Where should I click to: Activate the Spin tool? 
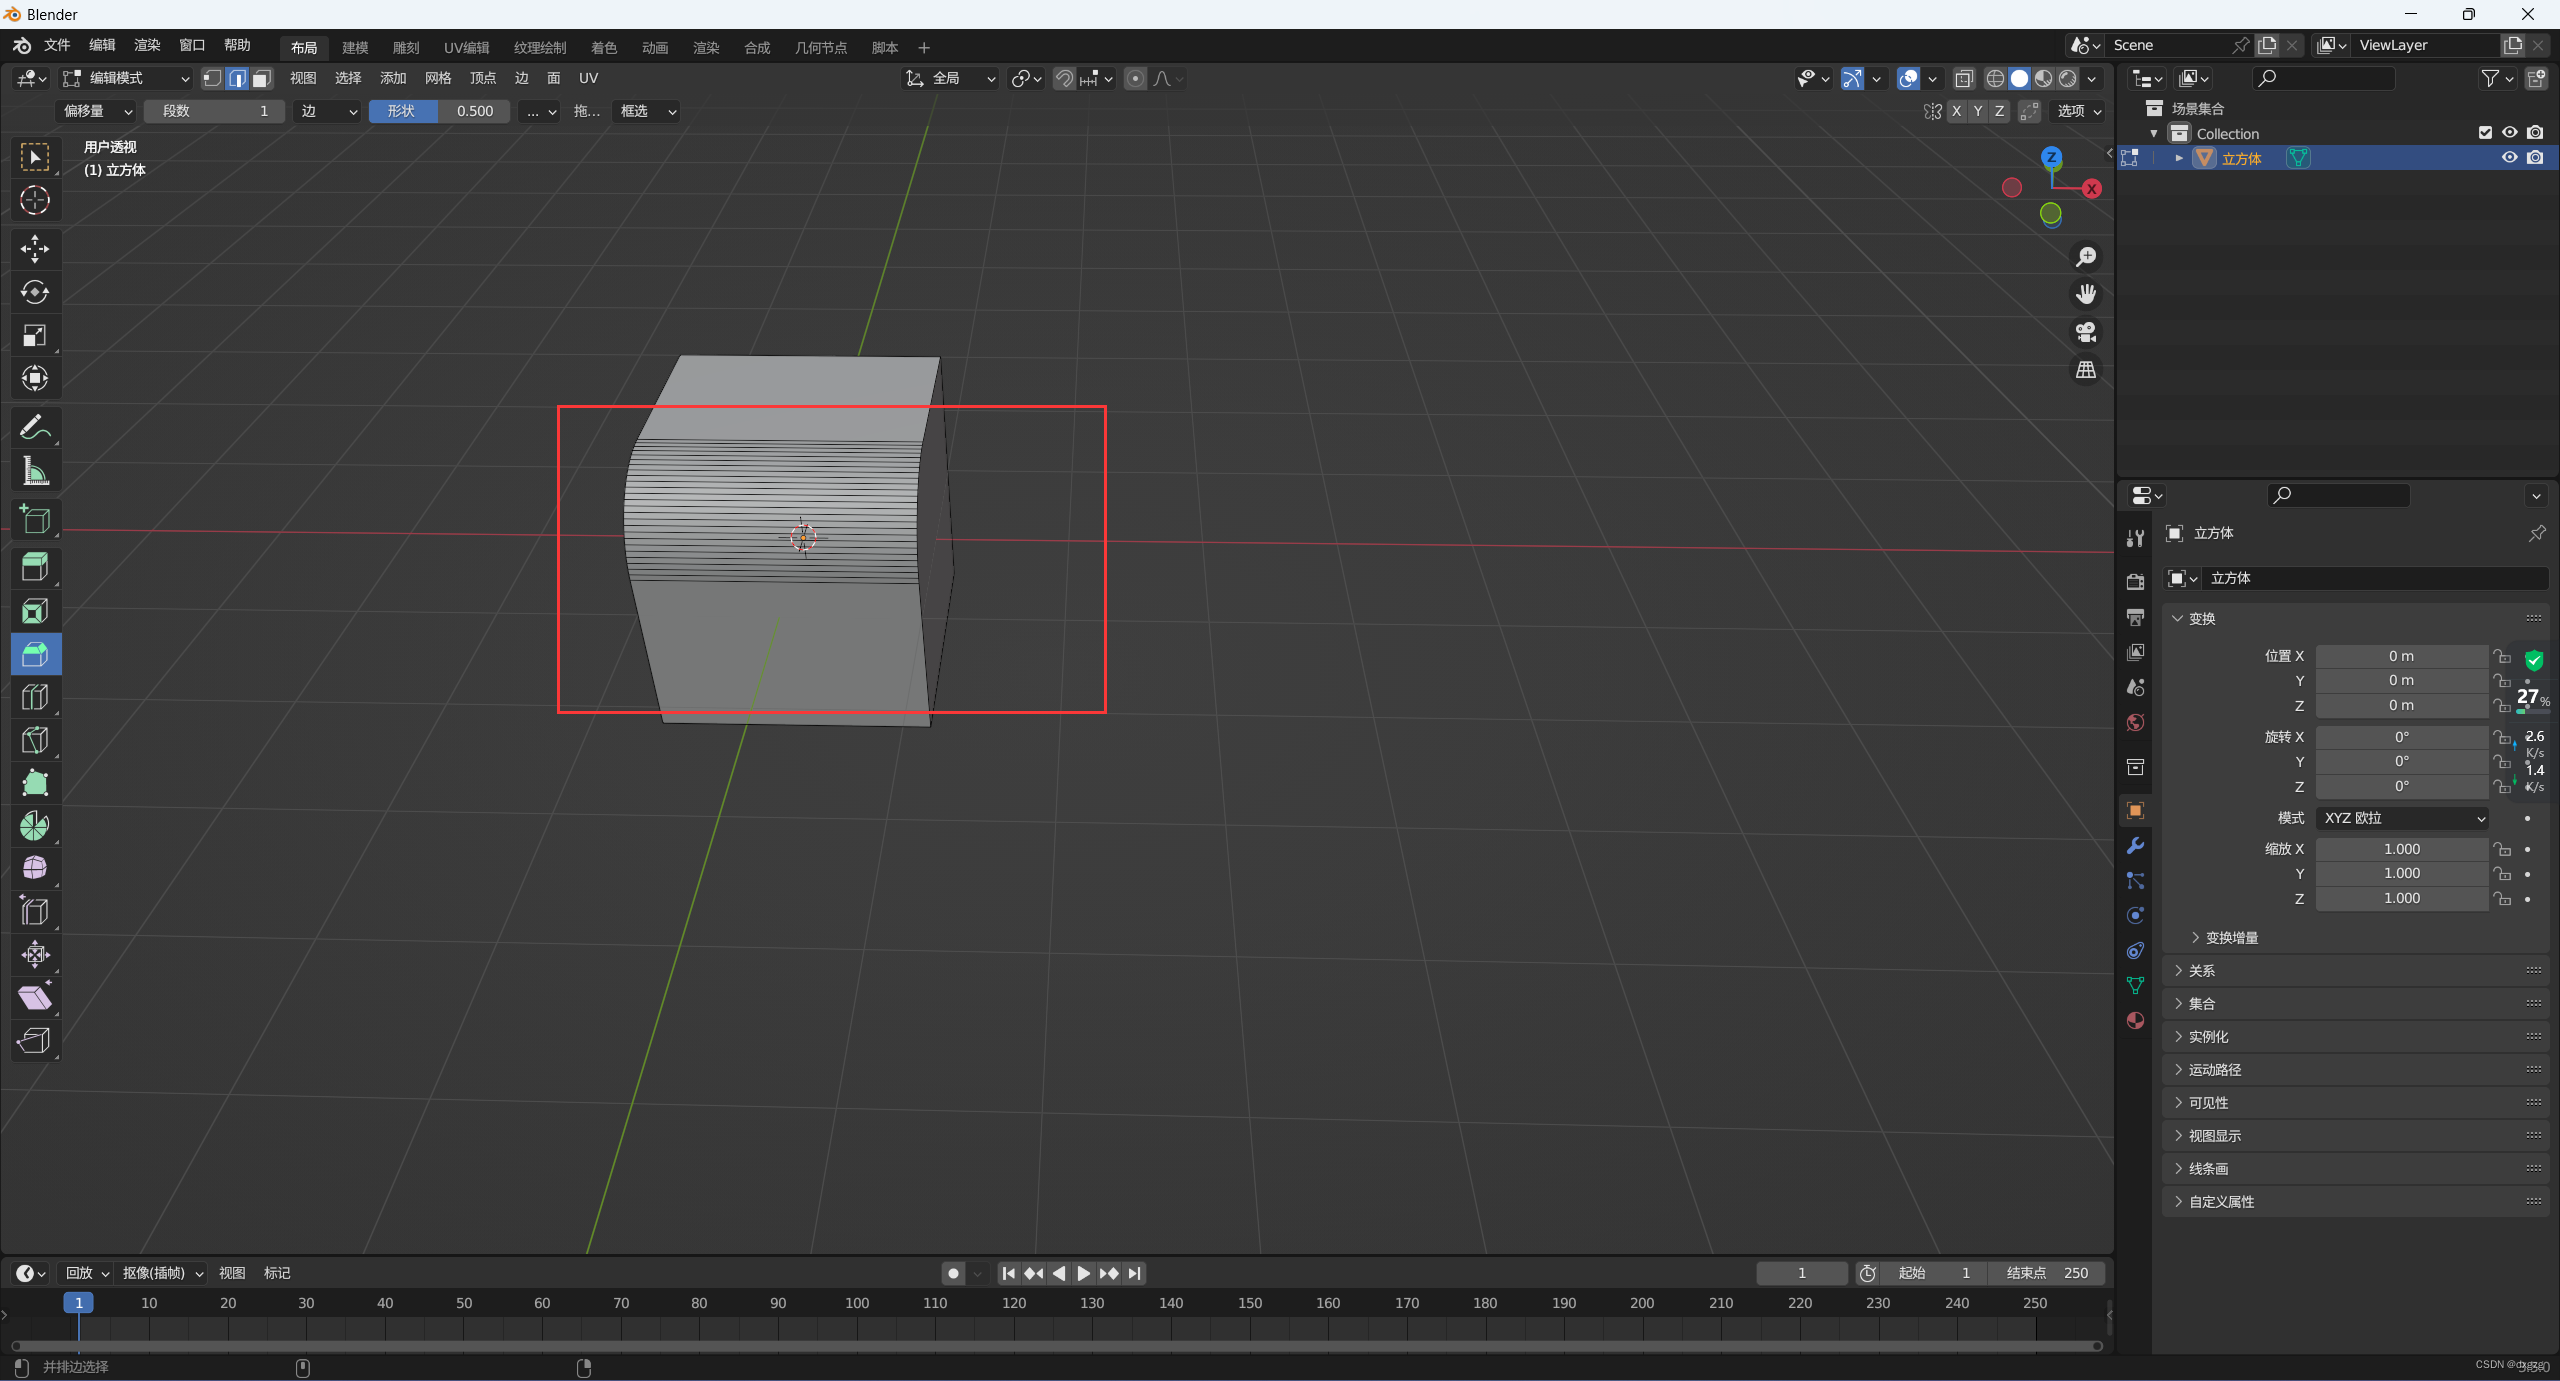tap(35, 826)
